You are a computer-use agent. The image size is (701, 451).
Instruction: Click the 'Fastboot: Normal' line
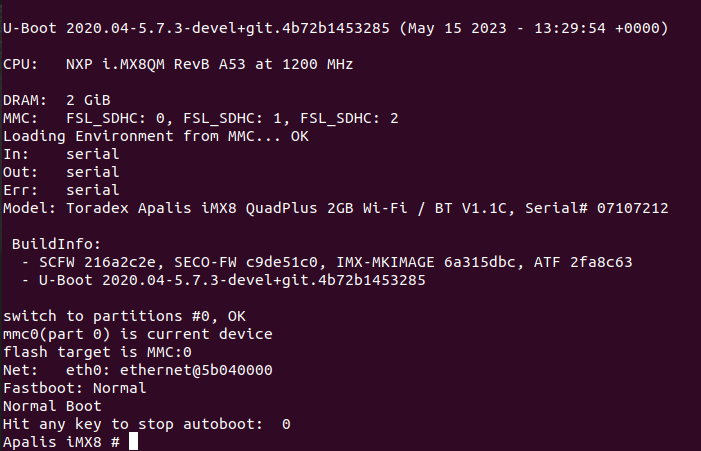click(75, 388)
